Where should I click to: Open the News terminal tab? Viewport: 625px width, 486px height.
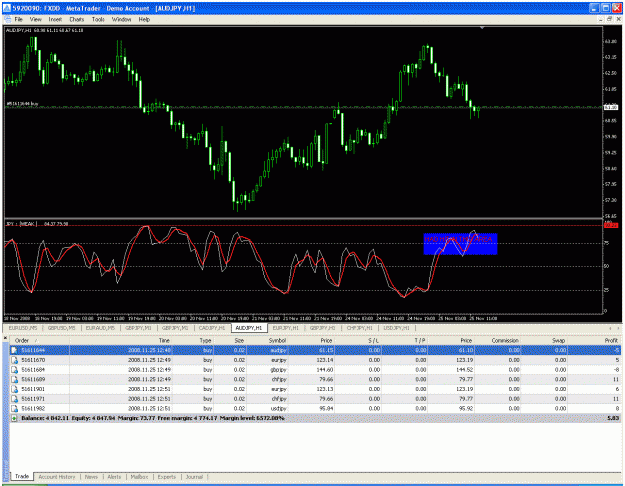point(91,477)
